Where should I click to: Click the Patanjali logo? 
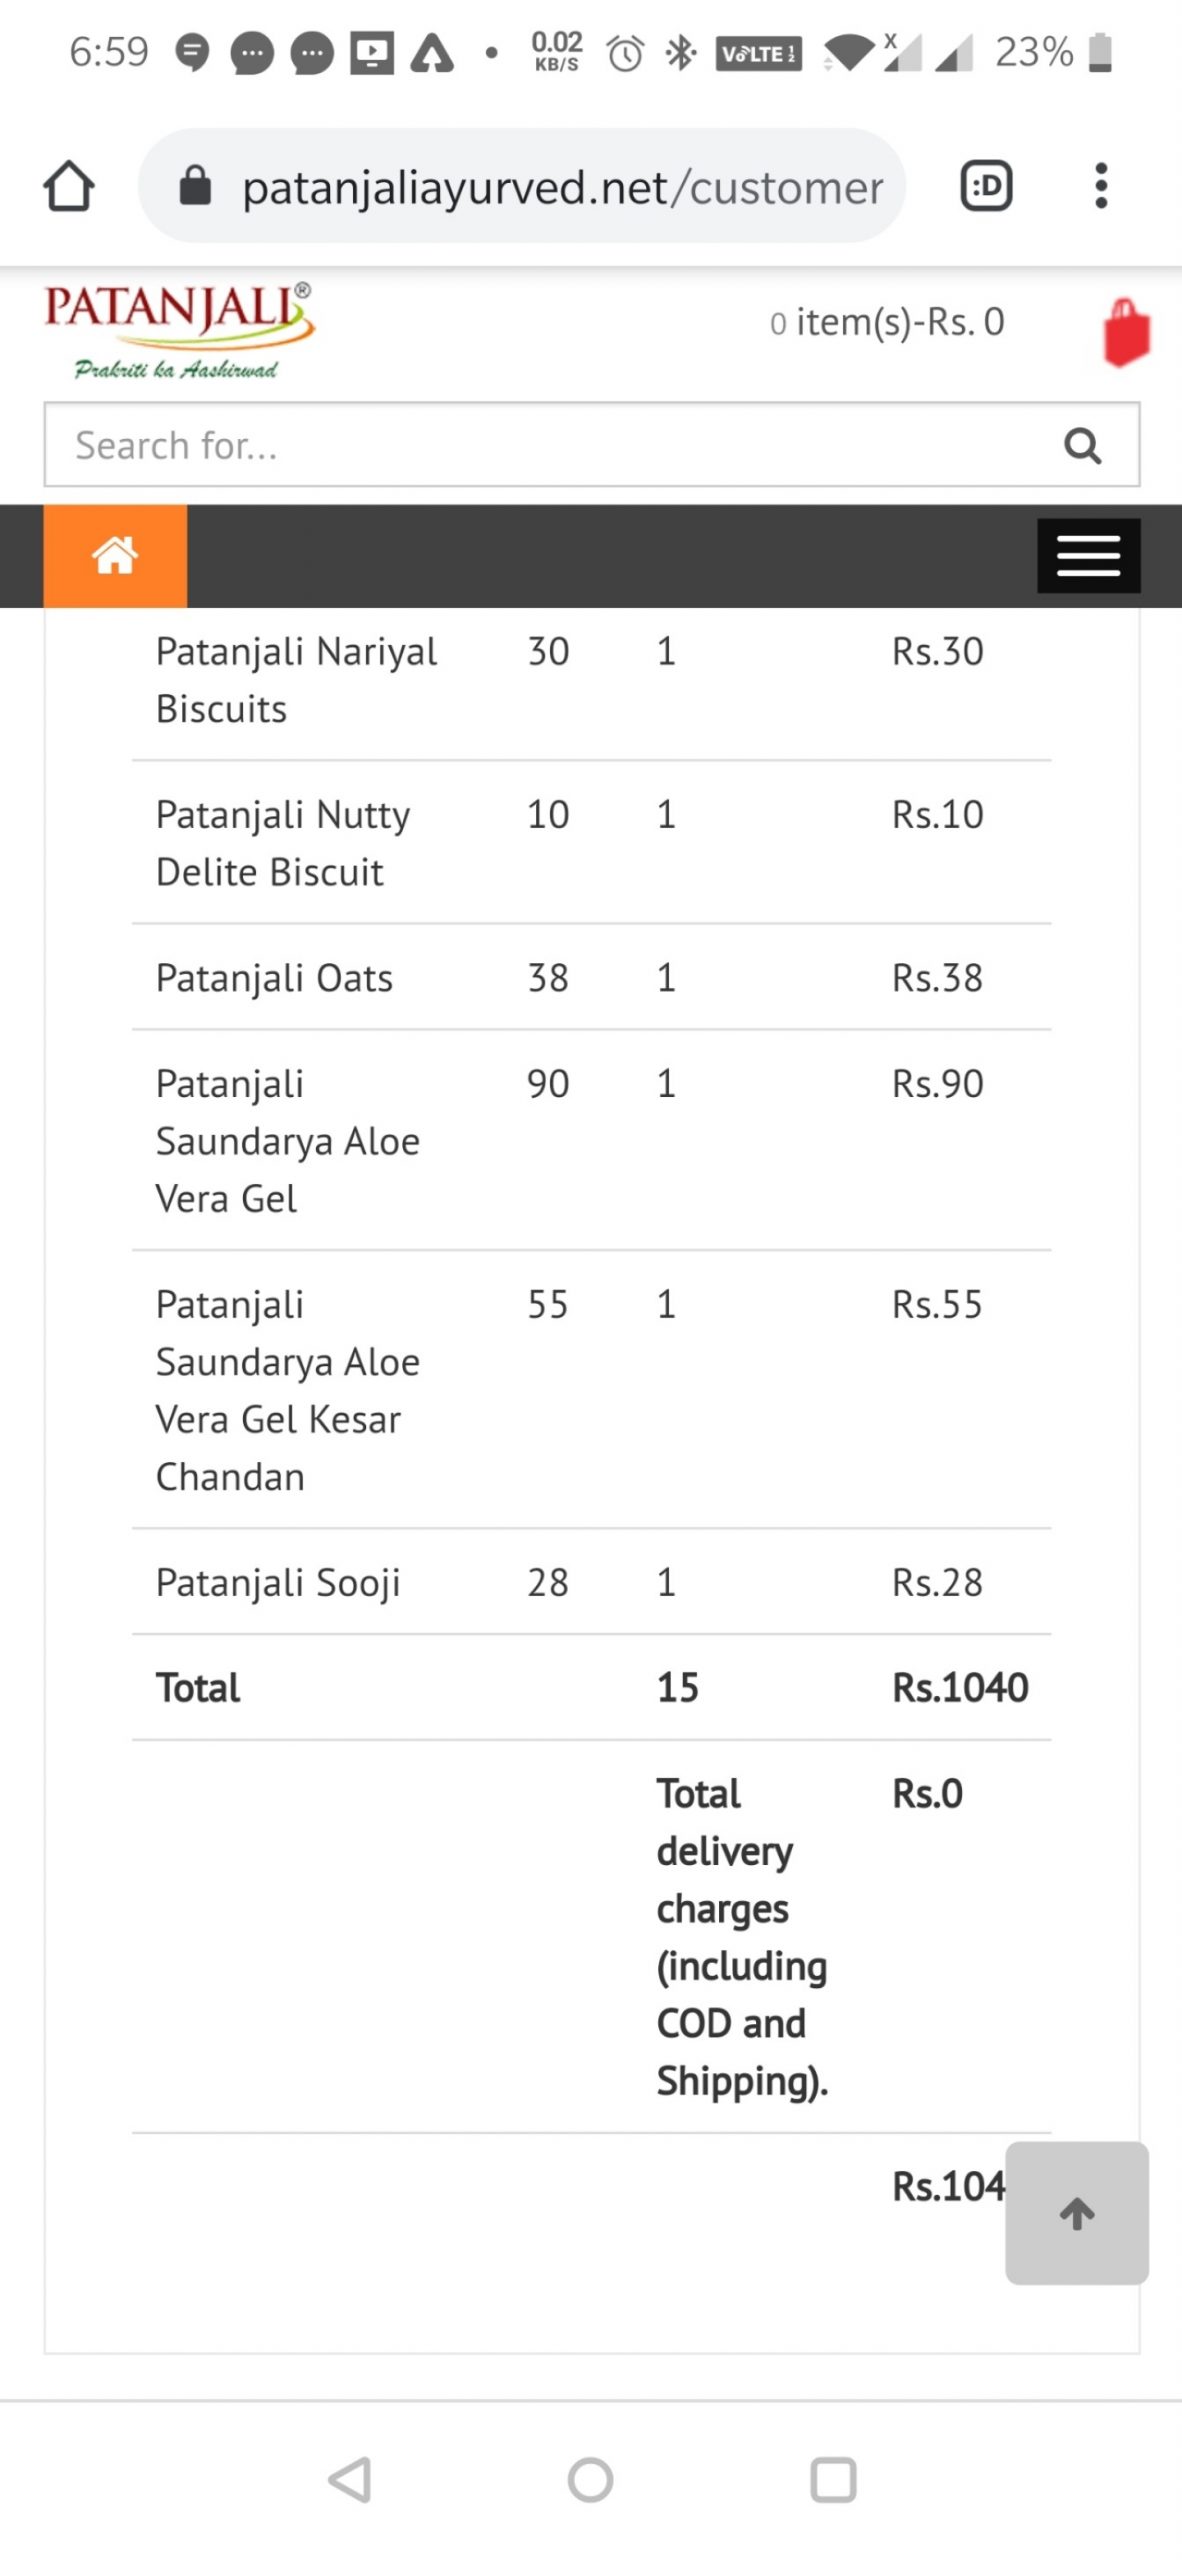coord(178,330)
